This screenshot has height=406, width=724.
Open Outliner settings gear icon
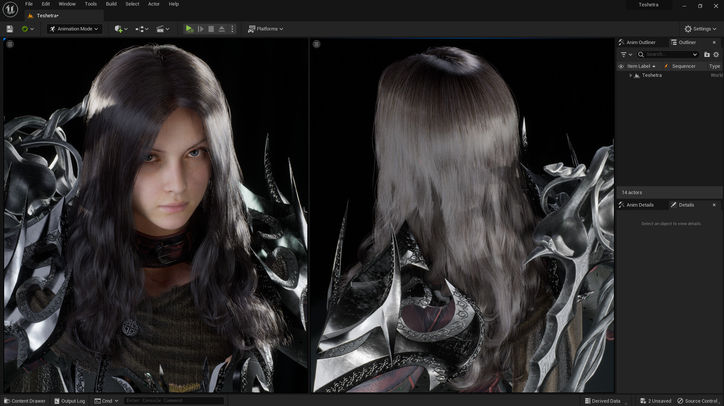click(x=716, y=54)
